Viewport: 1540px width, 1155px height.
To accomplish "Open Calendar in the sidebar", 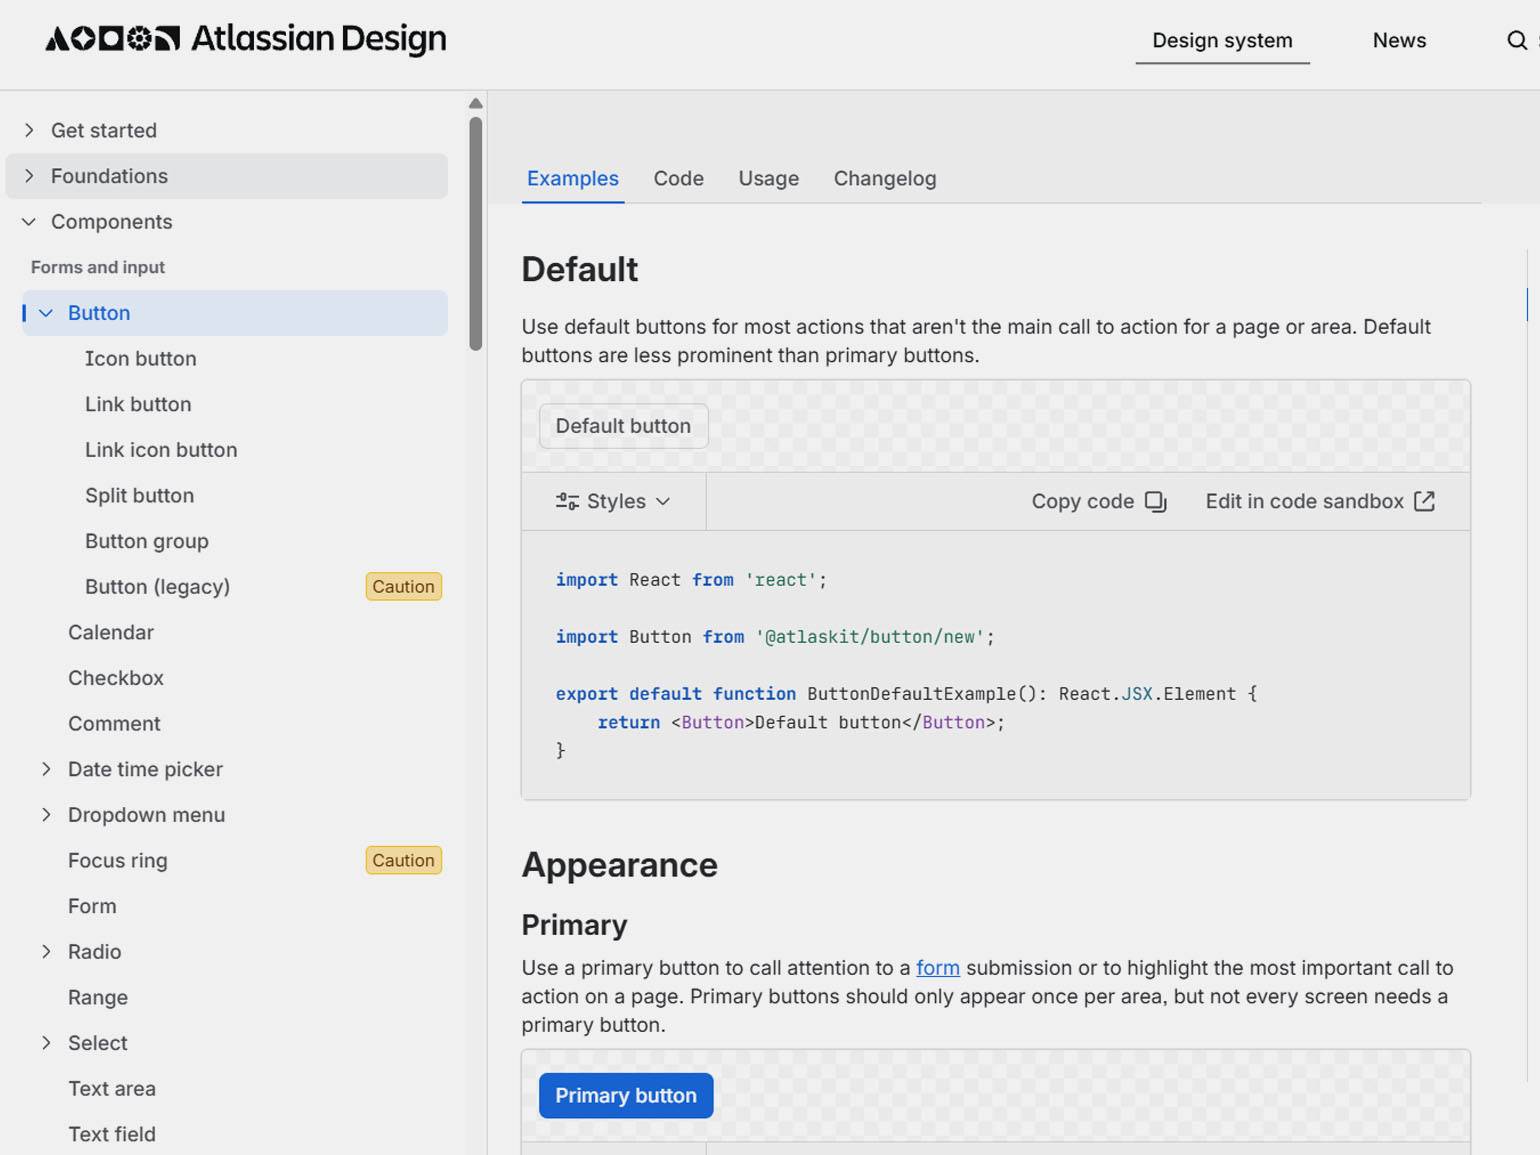I will coord(111,633).
